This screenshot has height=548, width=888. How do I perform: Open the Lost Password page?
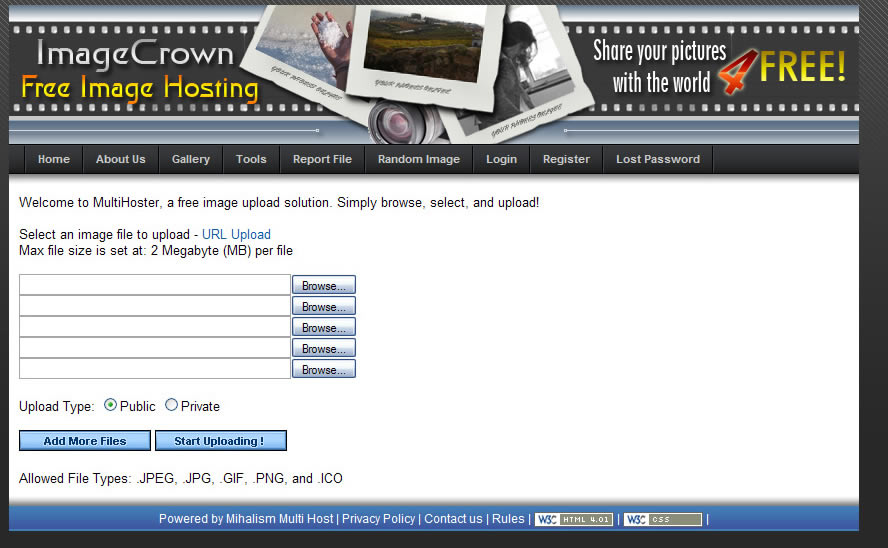pos(658,159)
